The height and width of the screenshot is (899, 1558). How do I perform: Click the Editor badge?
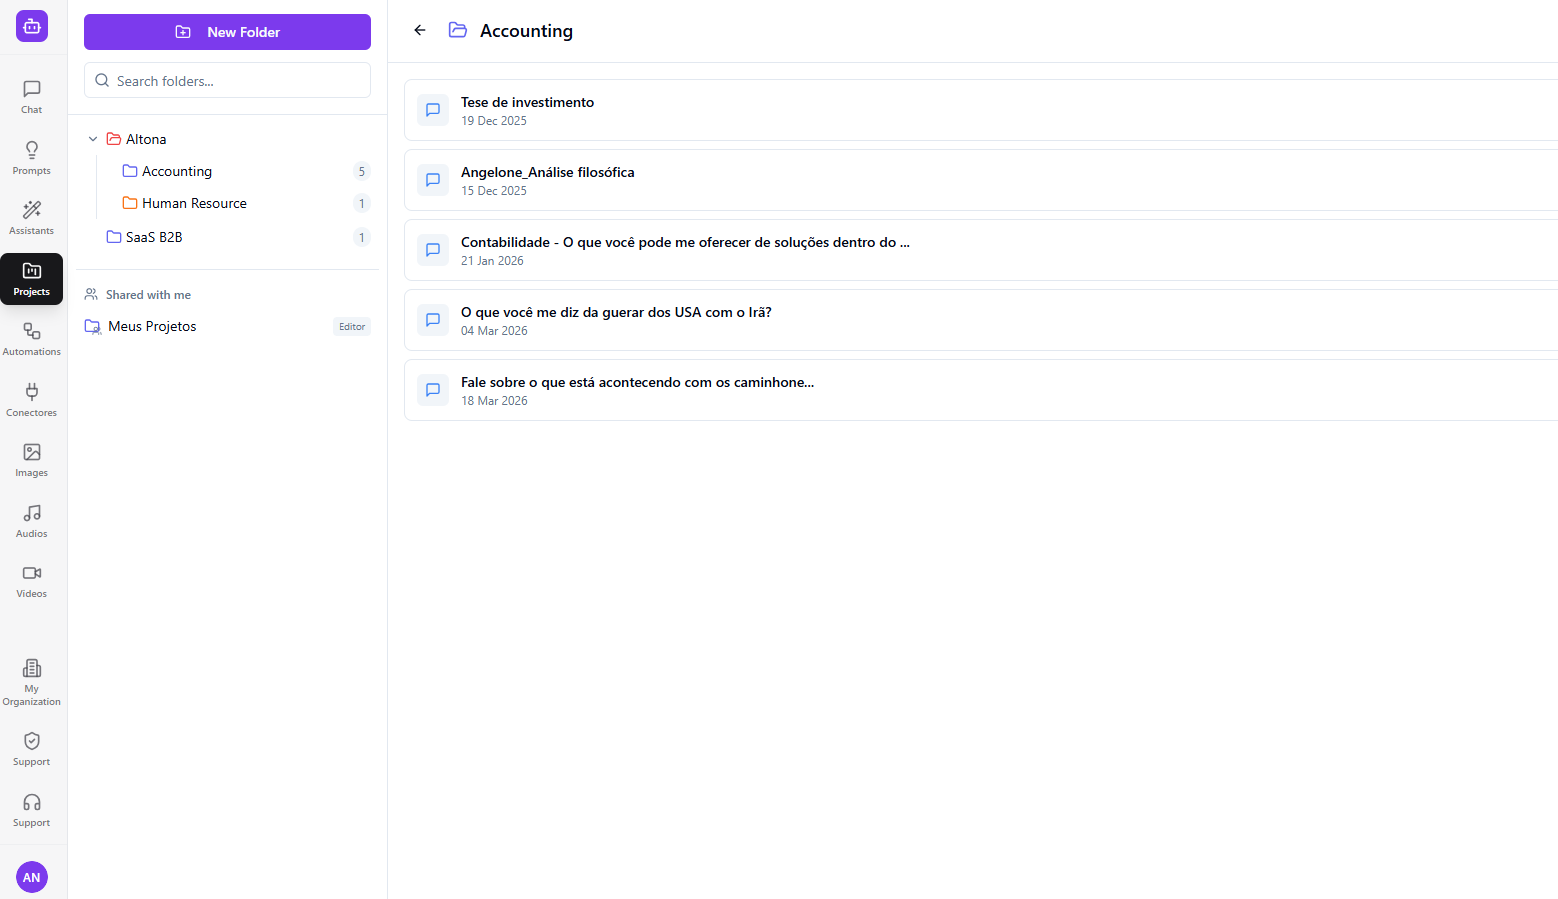click(352, 326)
